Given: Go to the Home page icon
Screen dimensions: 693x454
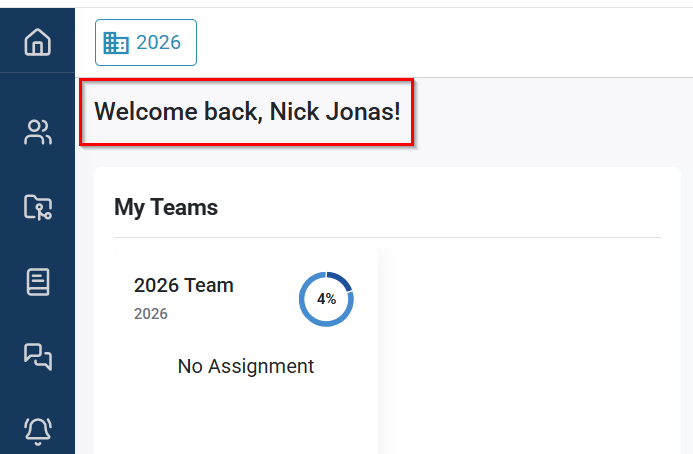Looking at the screenshot, I should (37, 43).
